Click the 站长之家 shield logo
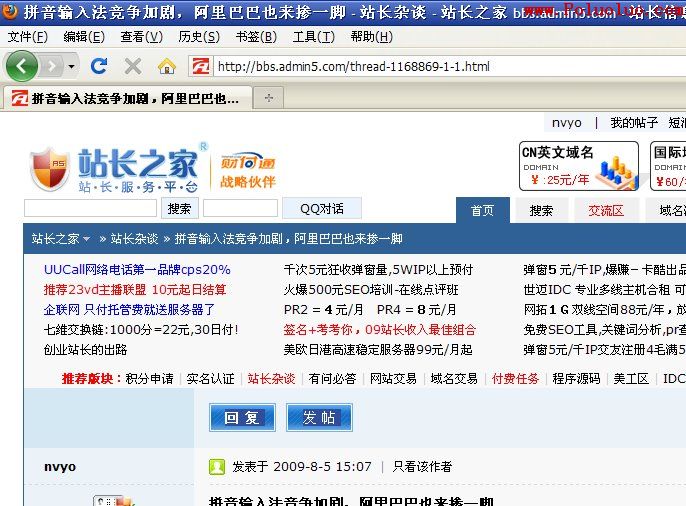 click(50, 166)
